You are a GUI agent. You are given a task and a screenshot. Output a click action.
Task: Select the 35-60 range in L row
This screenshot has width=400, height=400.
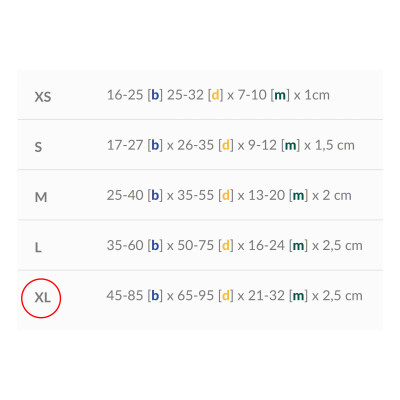pos(125,246)
